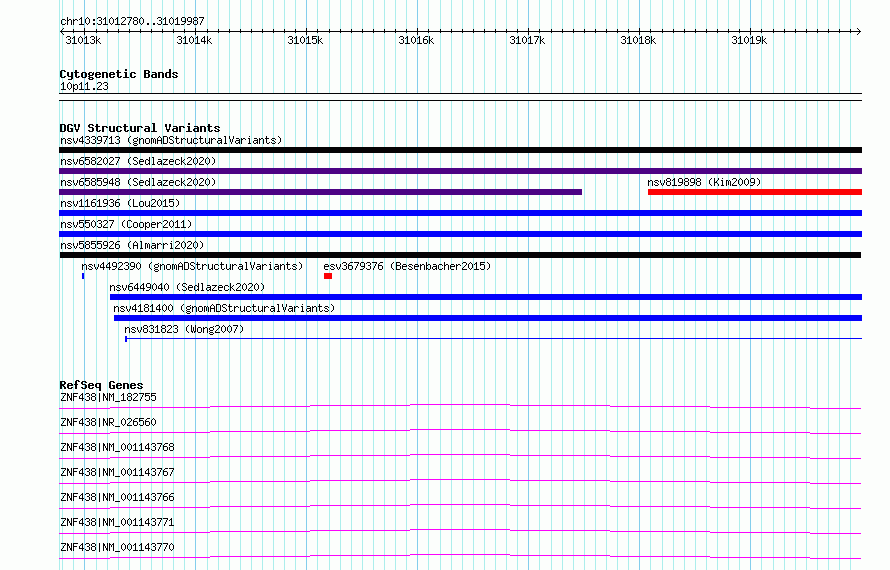Open nsv6585948 (Sedlazeck2020) variant label

pyautogui.click(x=138, y=182)
